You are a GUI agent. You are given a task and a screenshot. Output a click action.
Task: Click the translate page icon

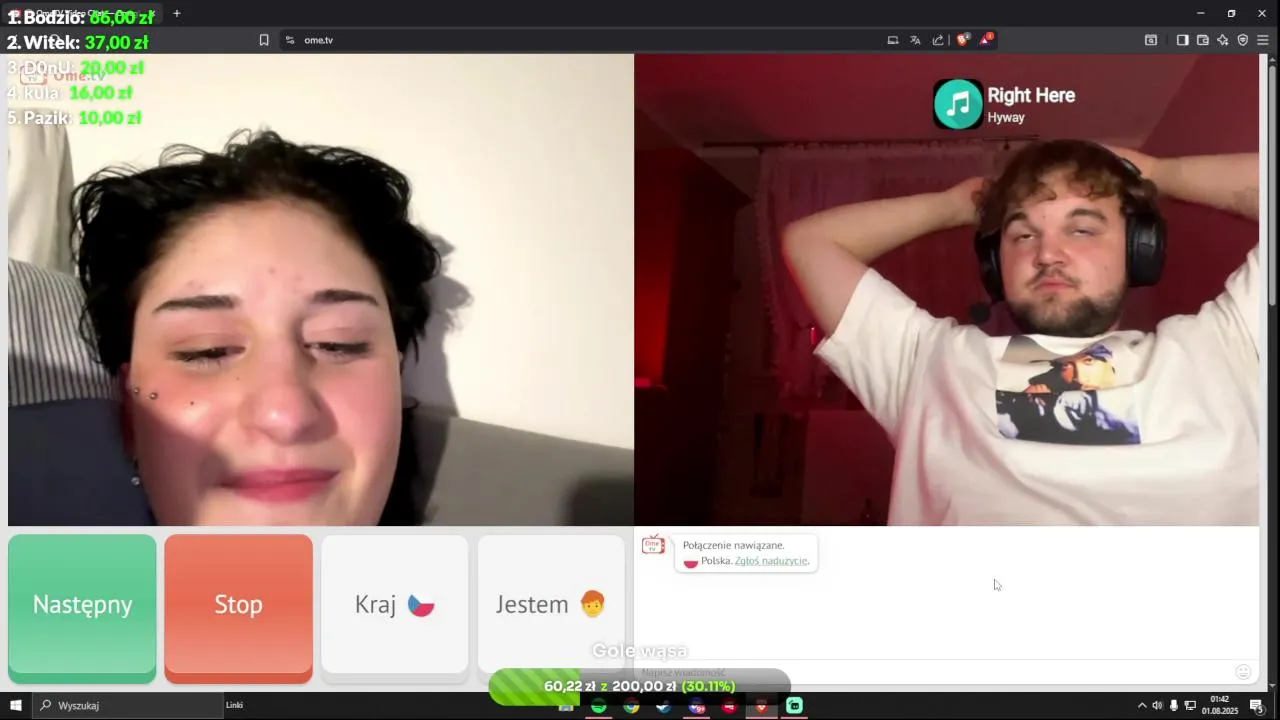915,40
